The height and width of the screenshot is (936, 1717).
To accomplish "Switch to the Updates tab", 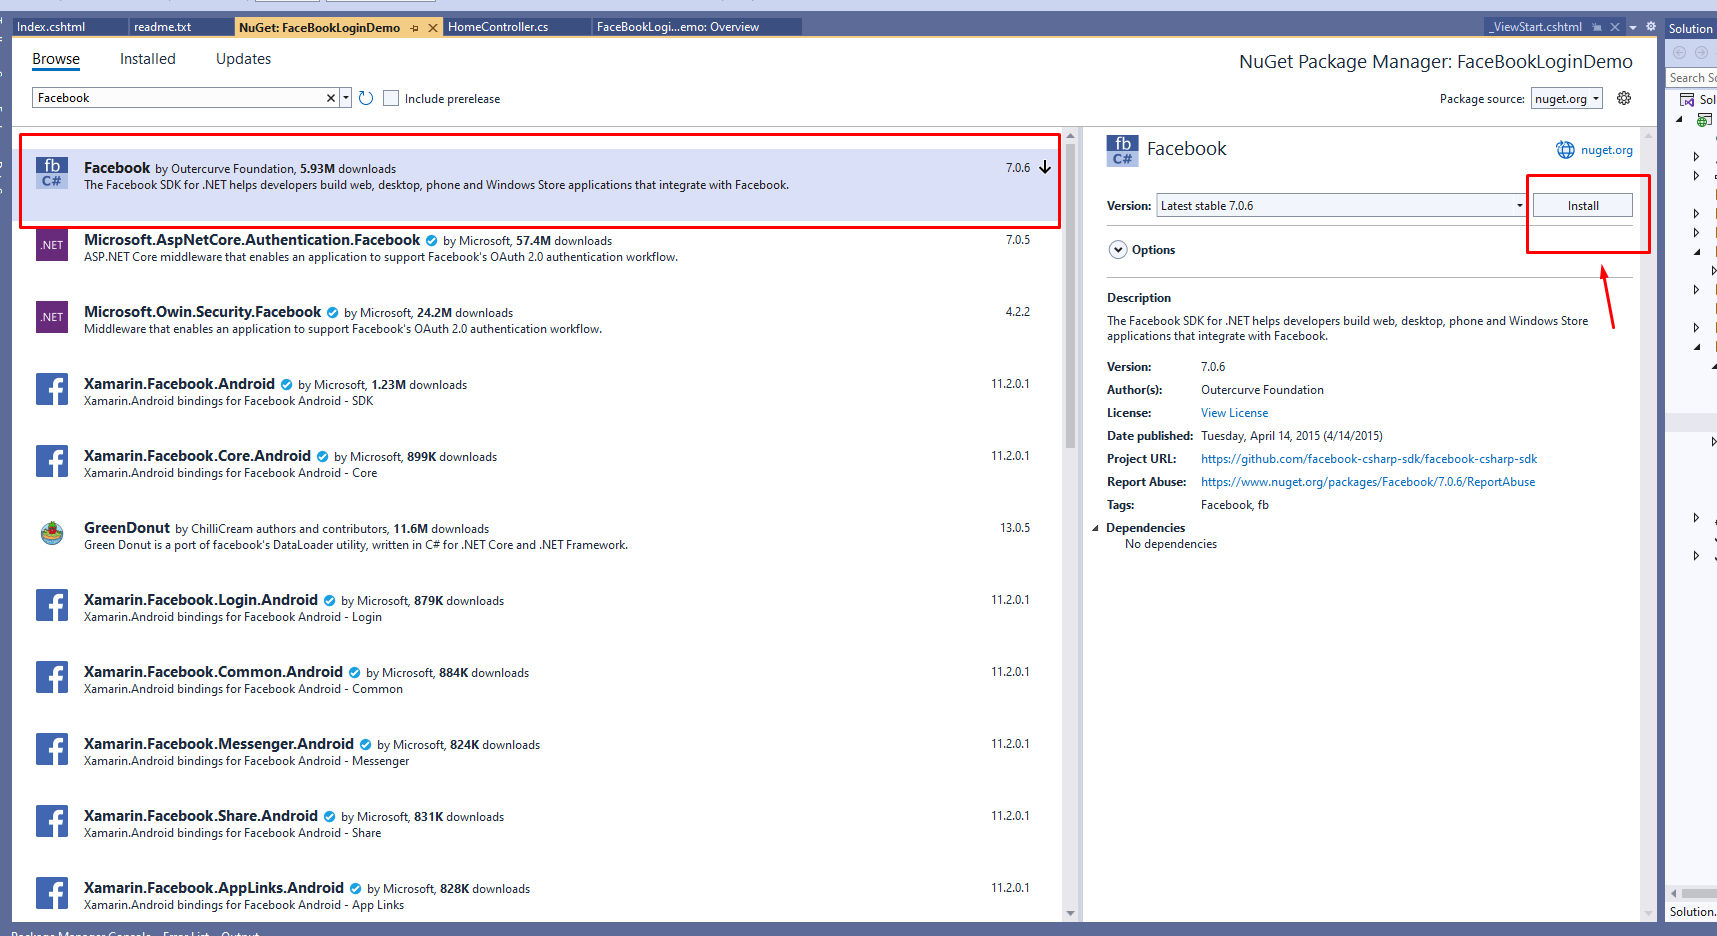I will [244, 59].
